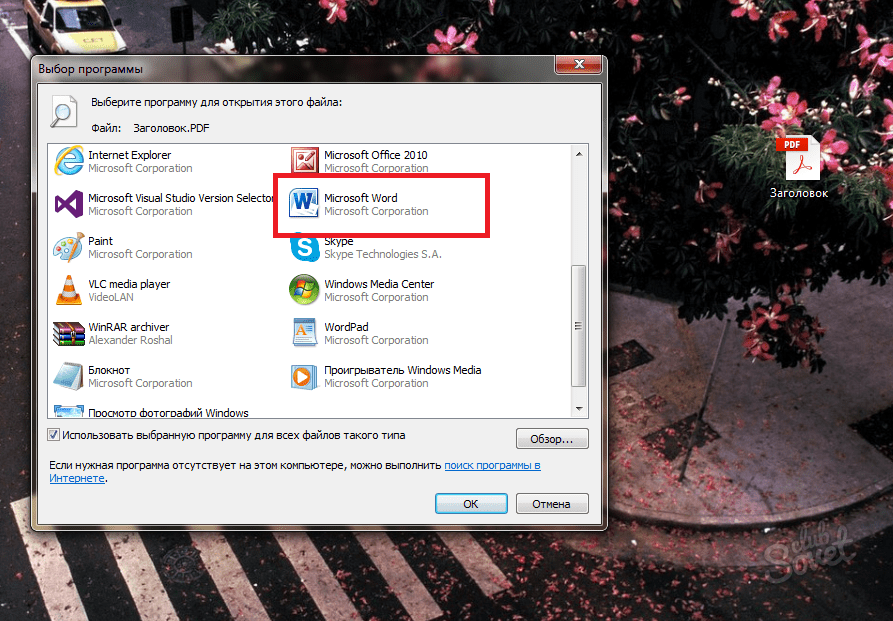893x621 pixels.
Task: Select the VLC media player cone icon
Action: pyautogui.click(x=68, y=290)
